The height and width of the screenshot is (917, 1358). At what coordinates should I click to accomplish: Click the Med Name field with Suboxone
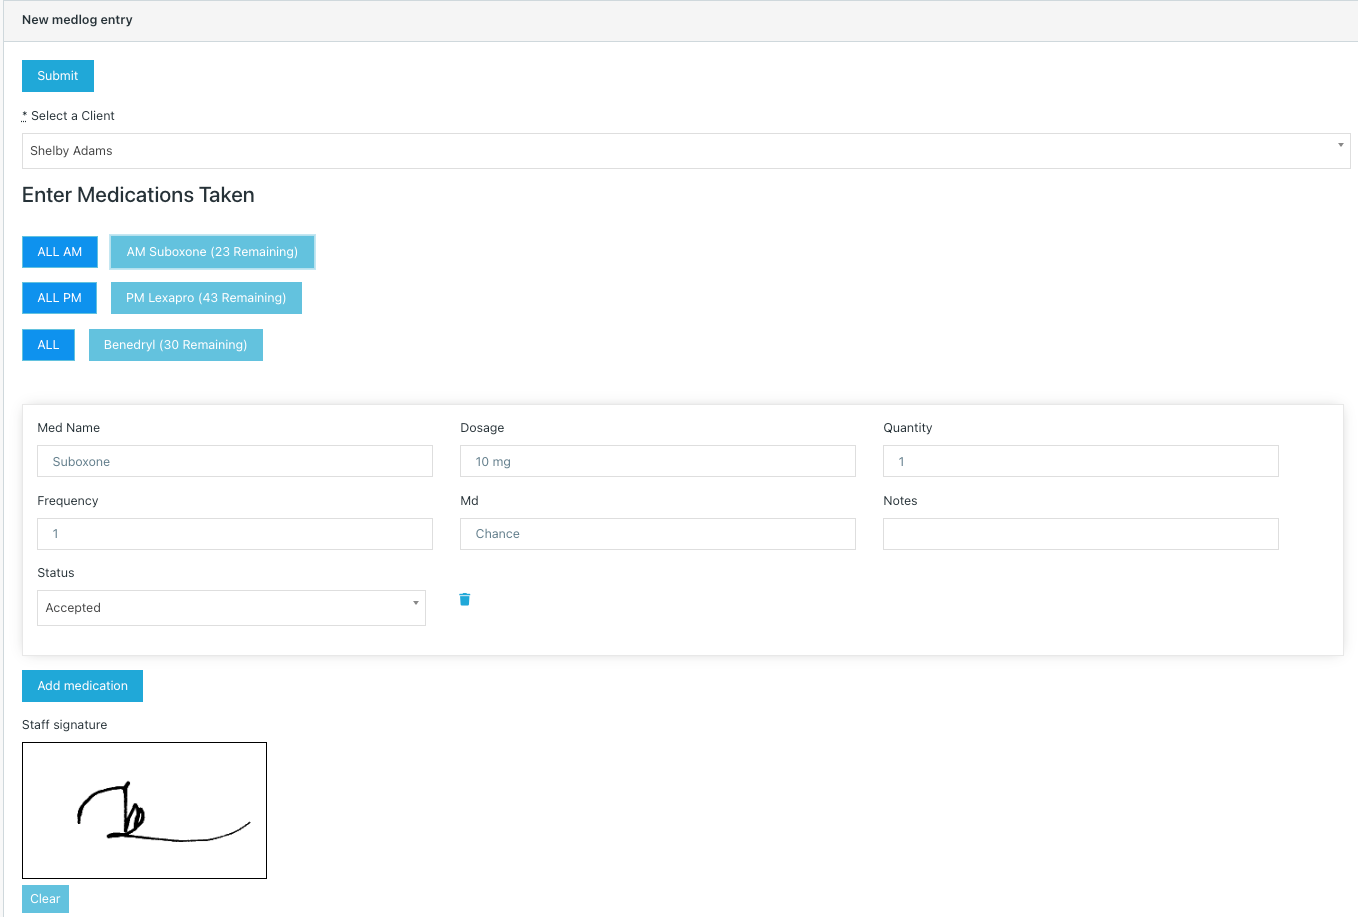(235, 461)
